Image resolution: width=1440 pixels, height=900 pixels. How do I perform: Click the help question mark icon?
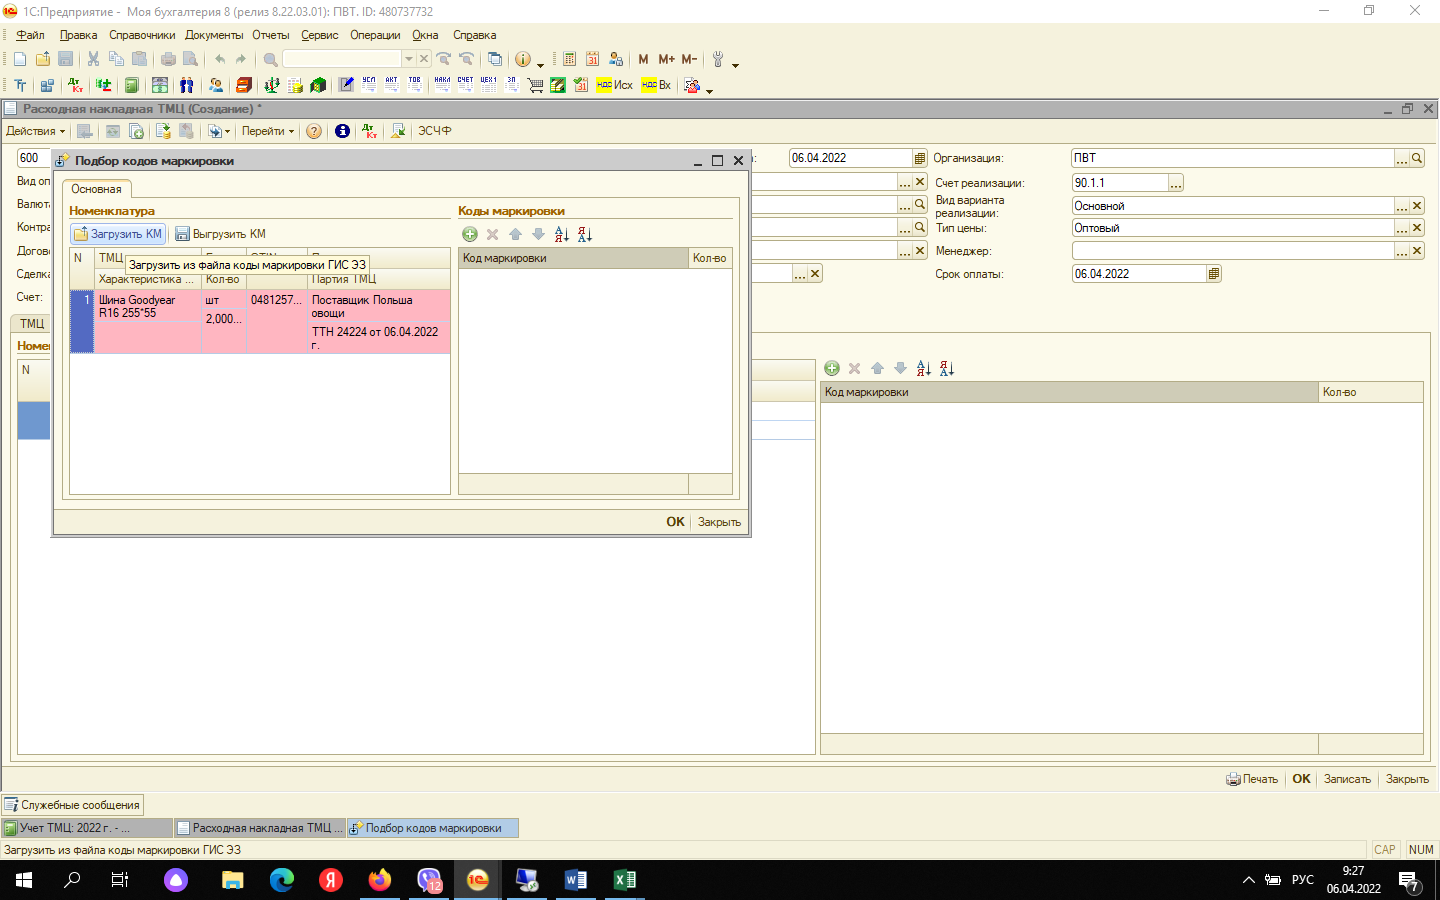tap(314, 131)
